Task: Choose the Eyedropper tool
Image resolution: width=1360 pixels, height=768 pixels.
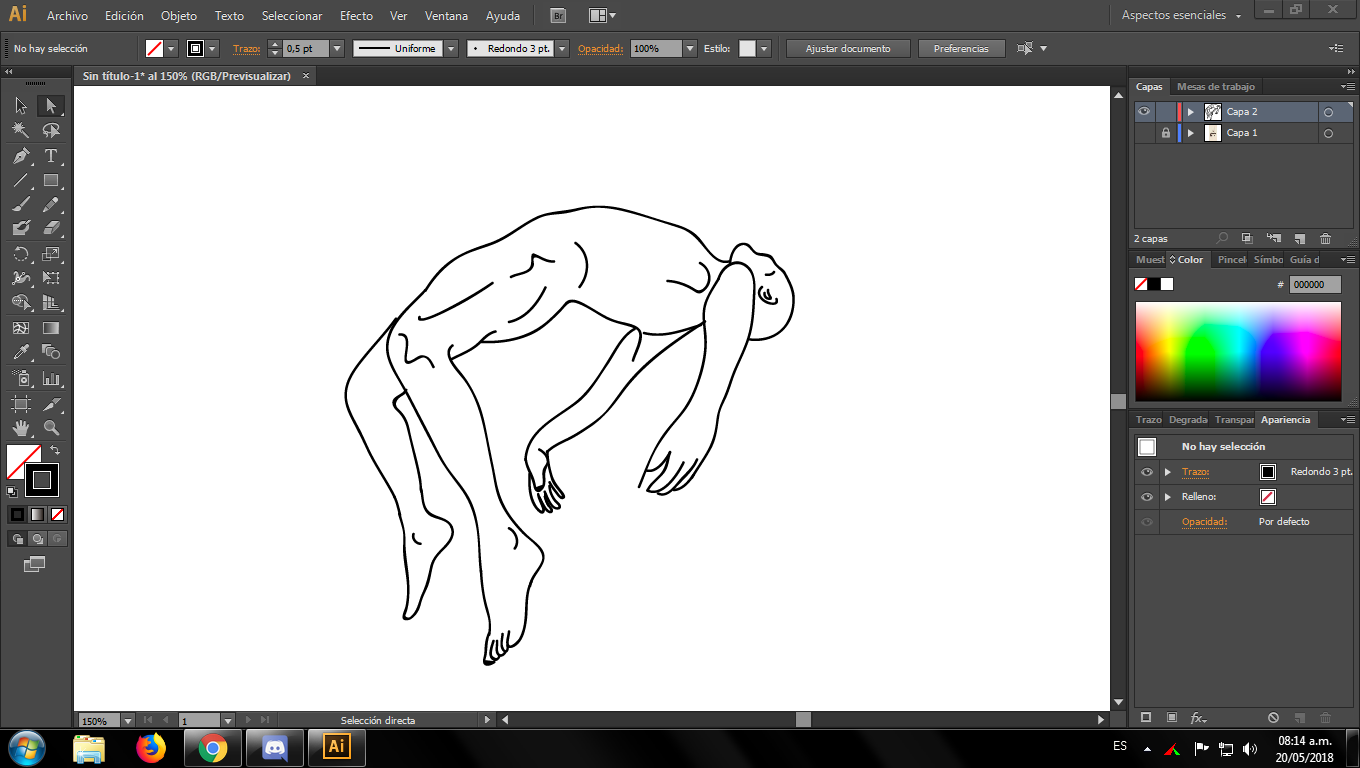Action: tap(21, 352)
